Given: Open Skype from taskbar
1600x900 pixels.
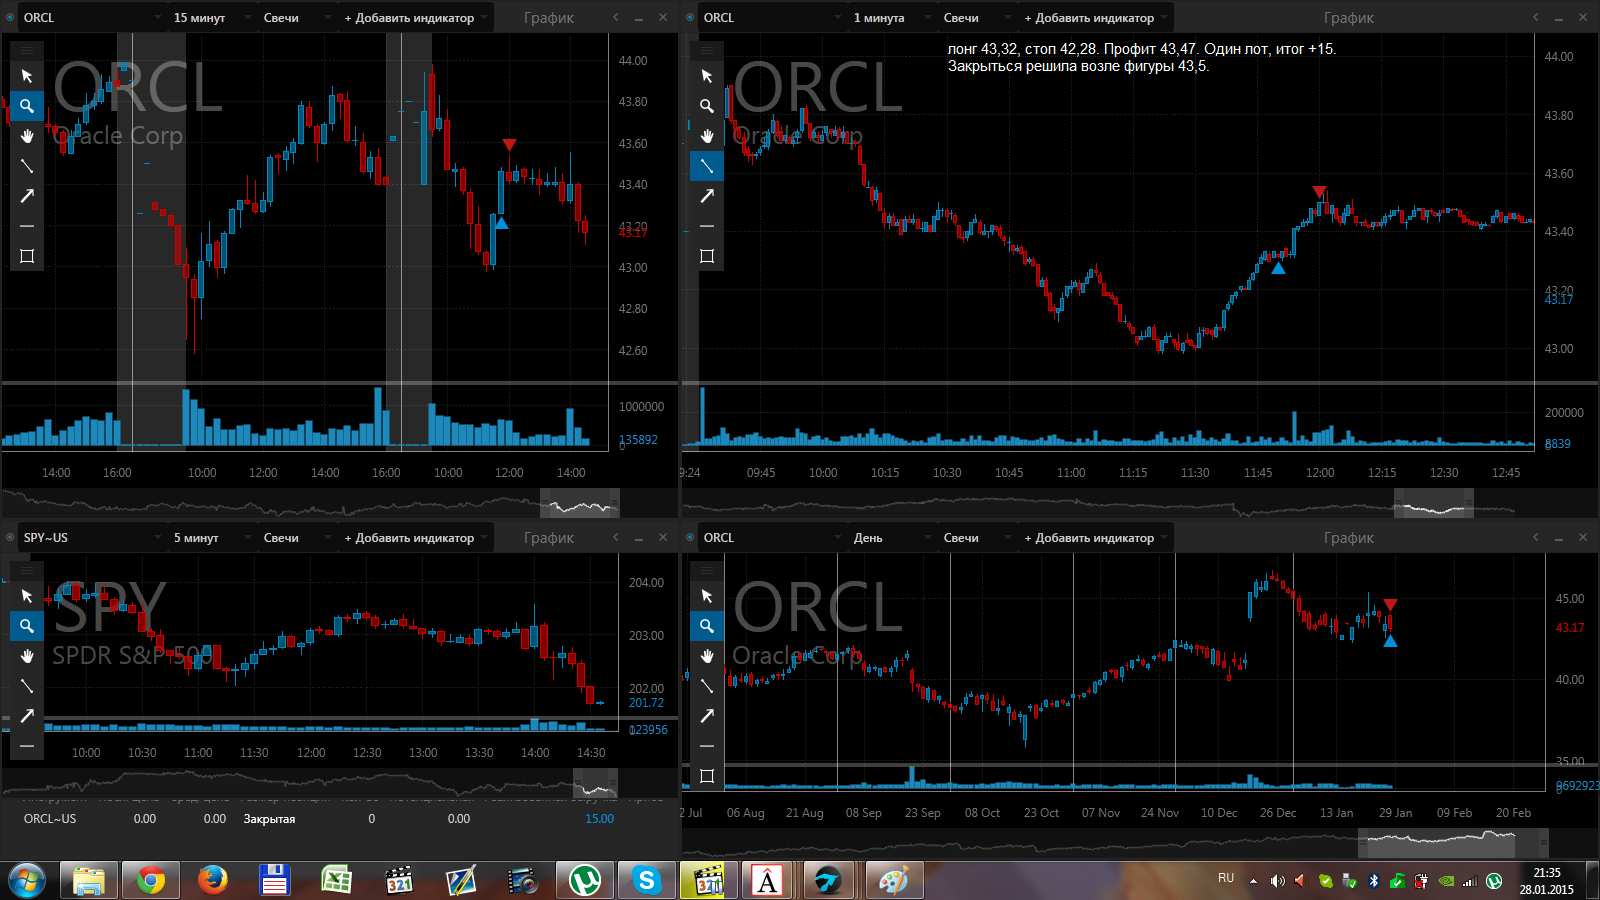Looking at the screenshot, I should click(646, 881).
